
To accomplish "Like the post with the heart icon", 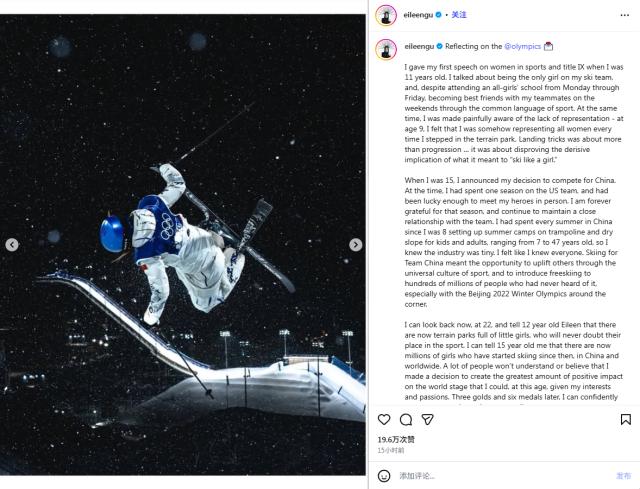I will click(385, 420).
